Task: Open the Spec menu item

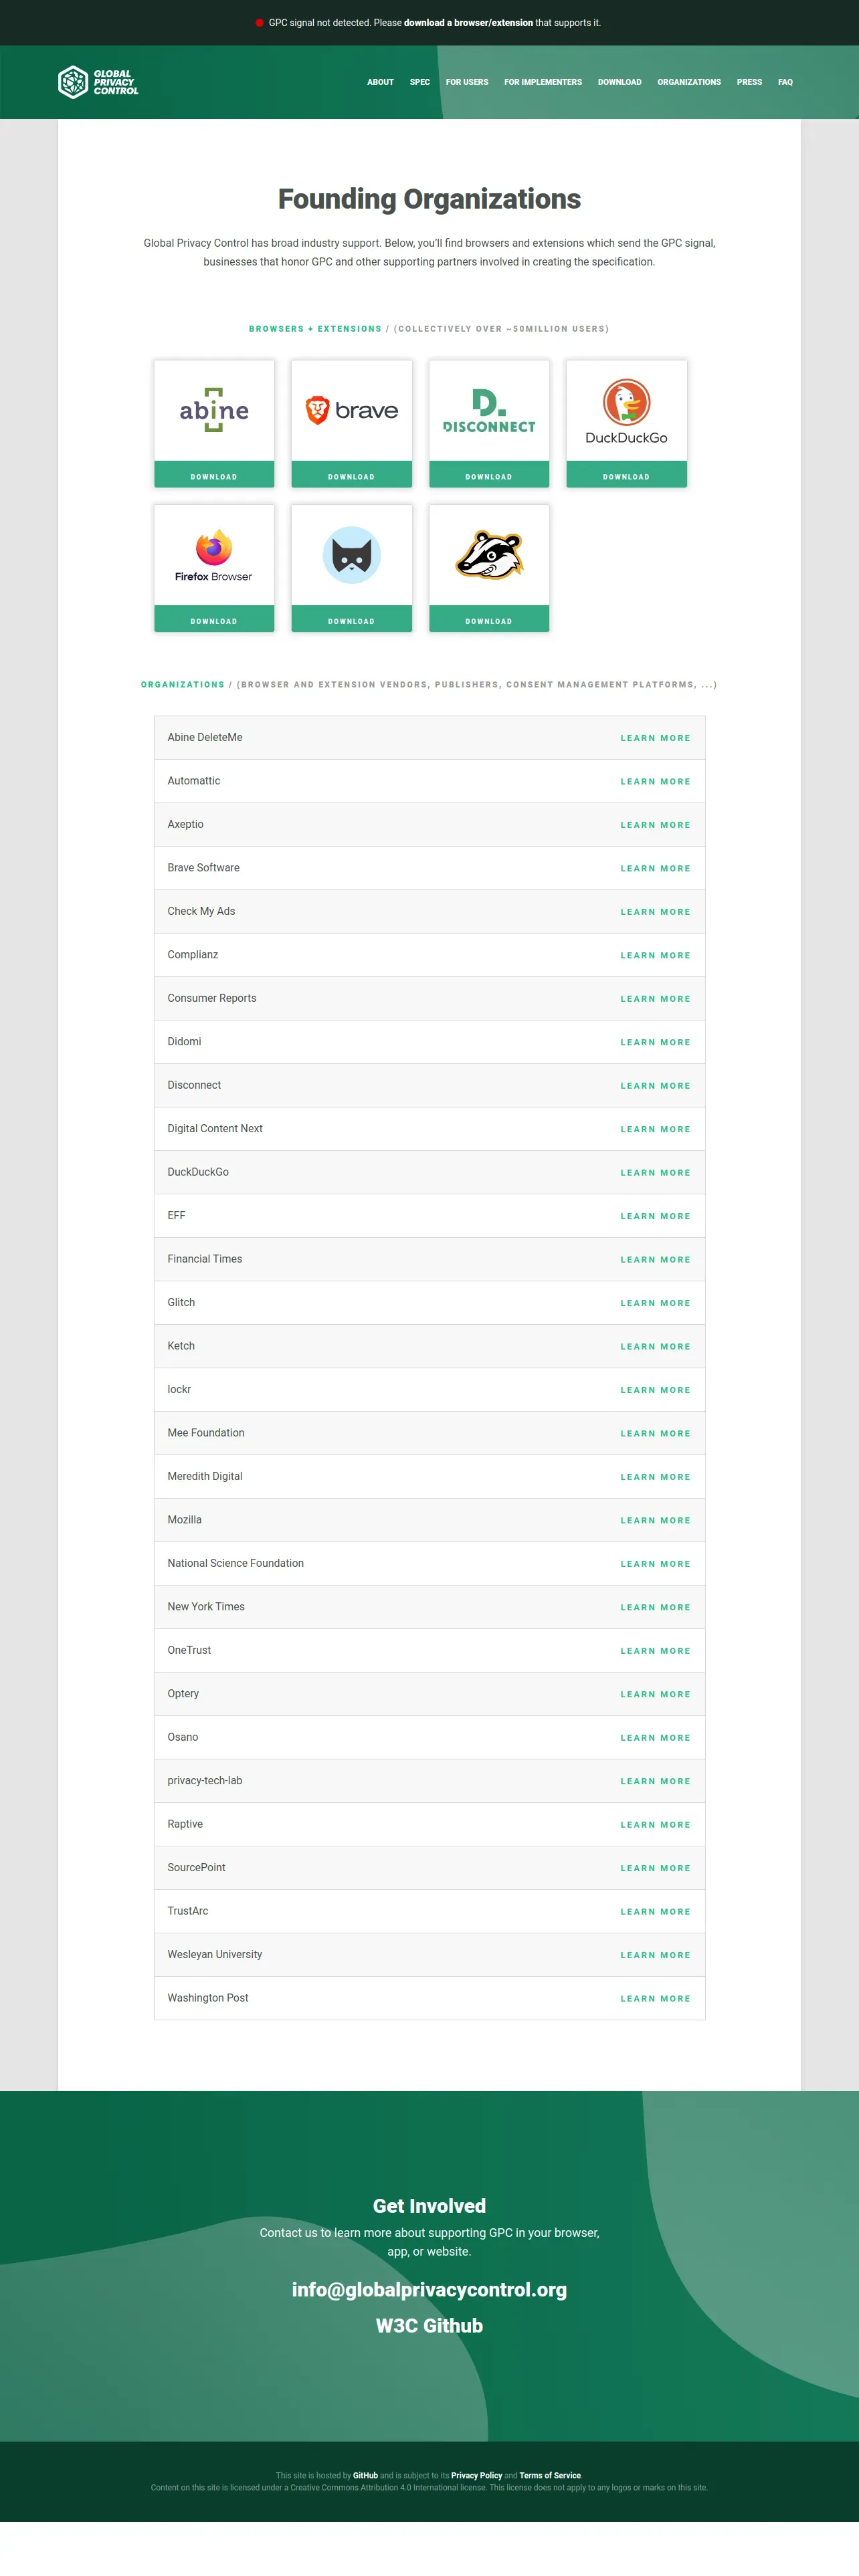Action: [420, 82]
